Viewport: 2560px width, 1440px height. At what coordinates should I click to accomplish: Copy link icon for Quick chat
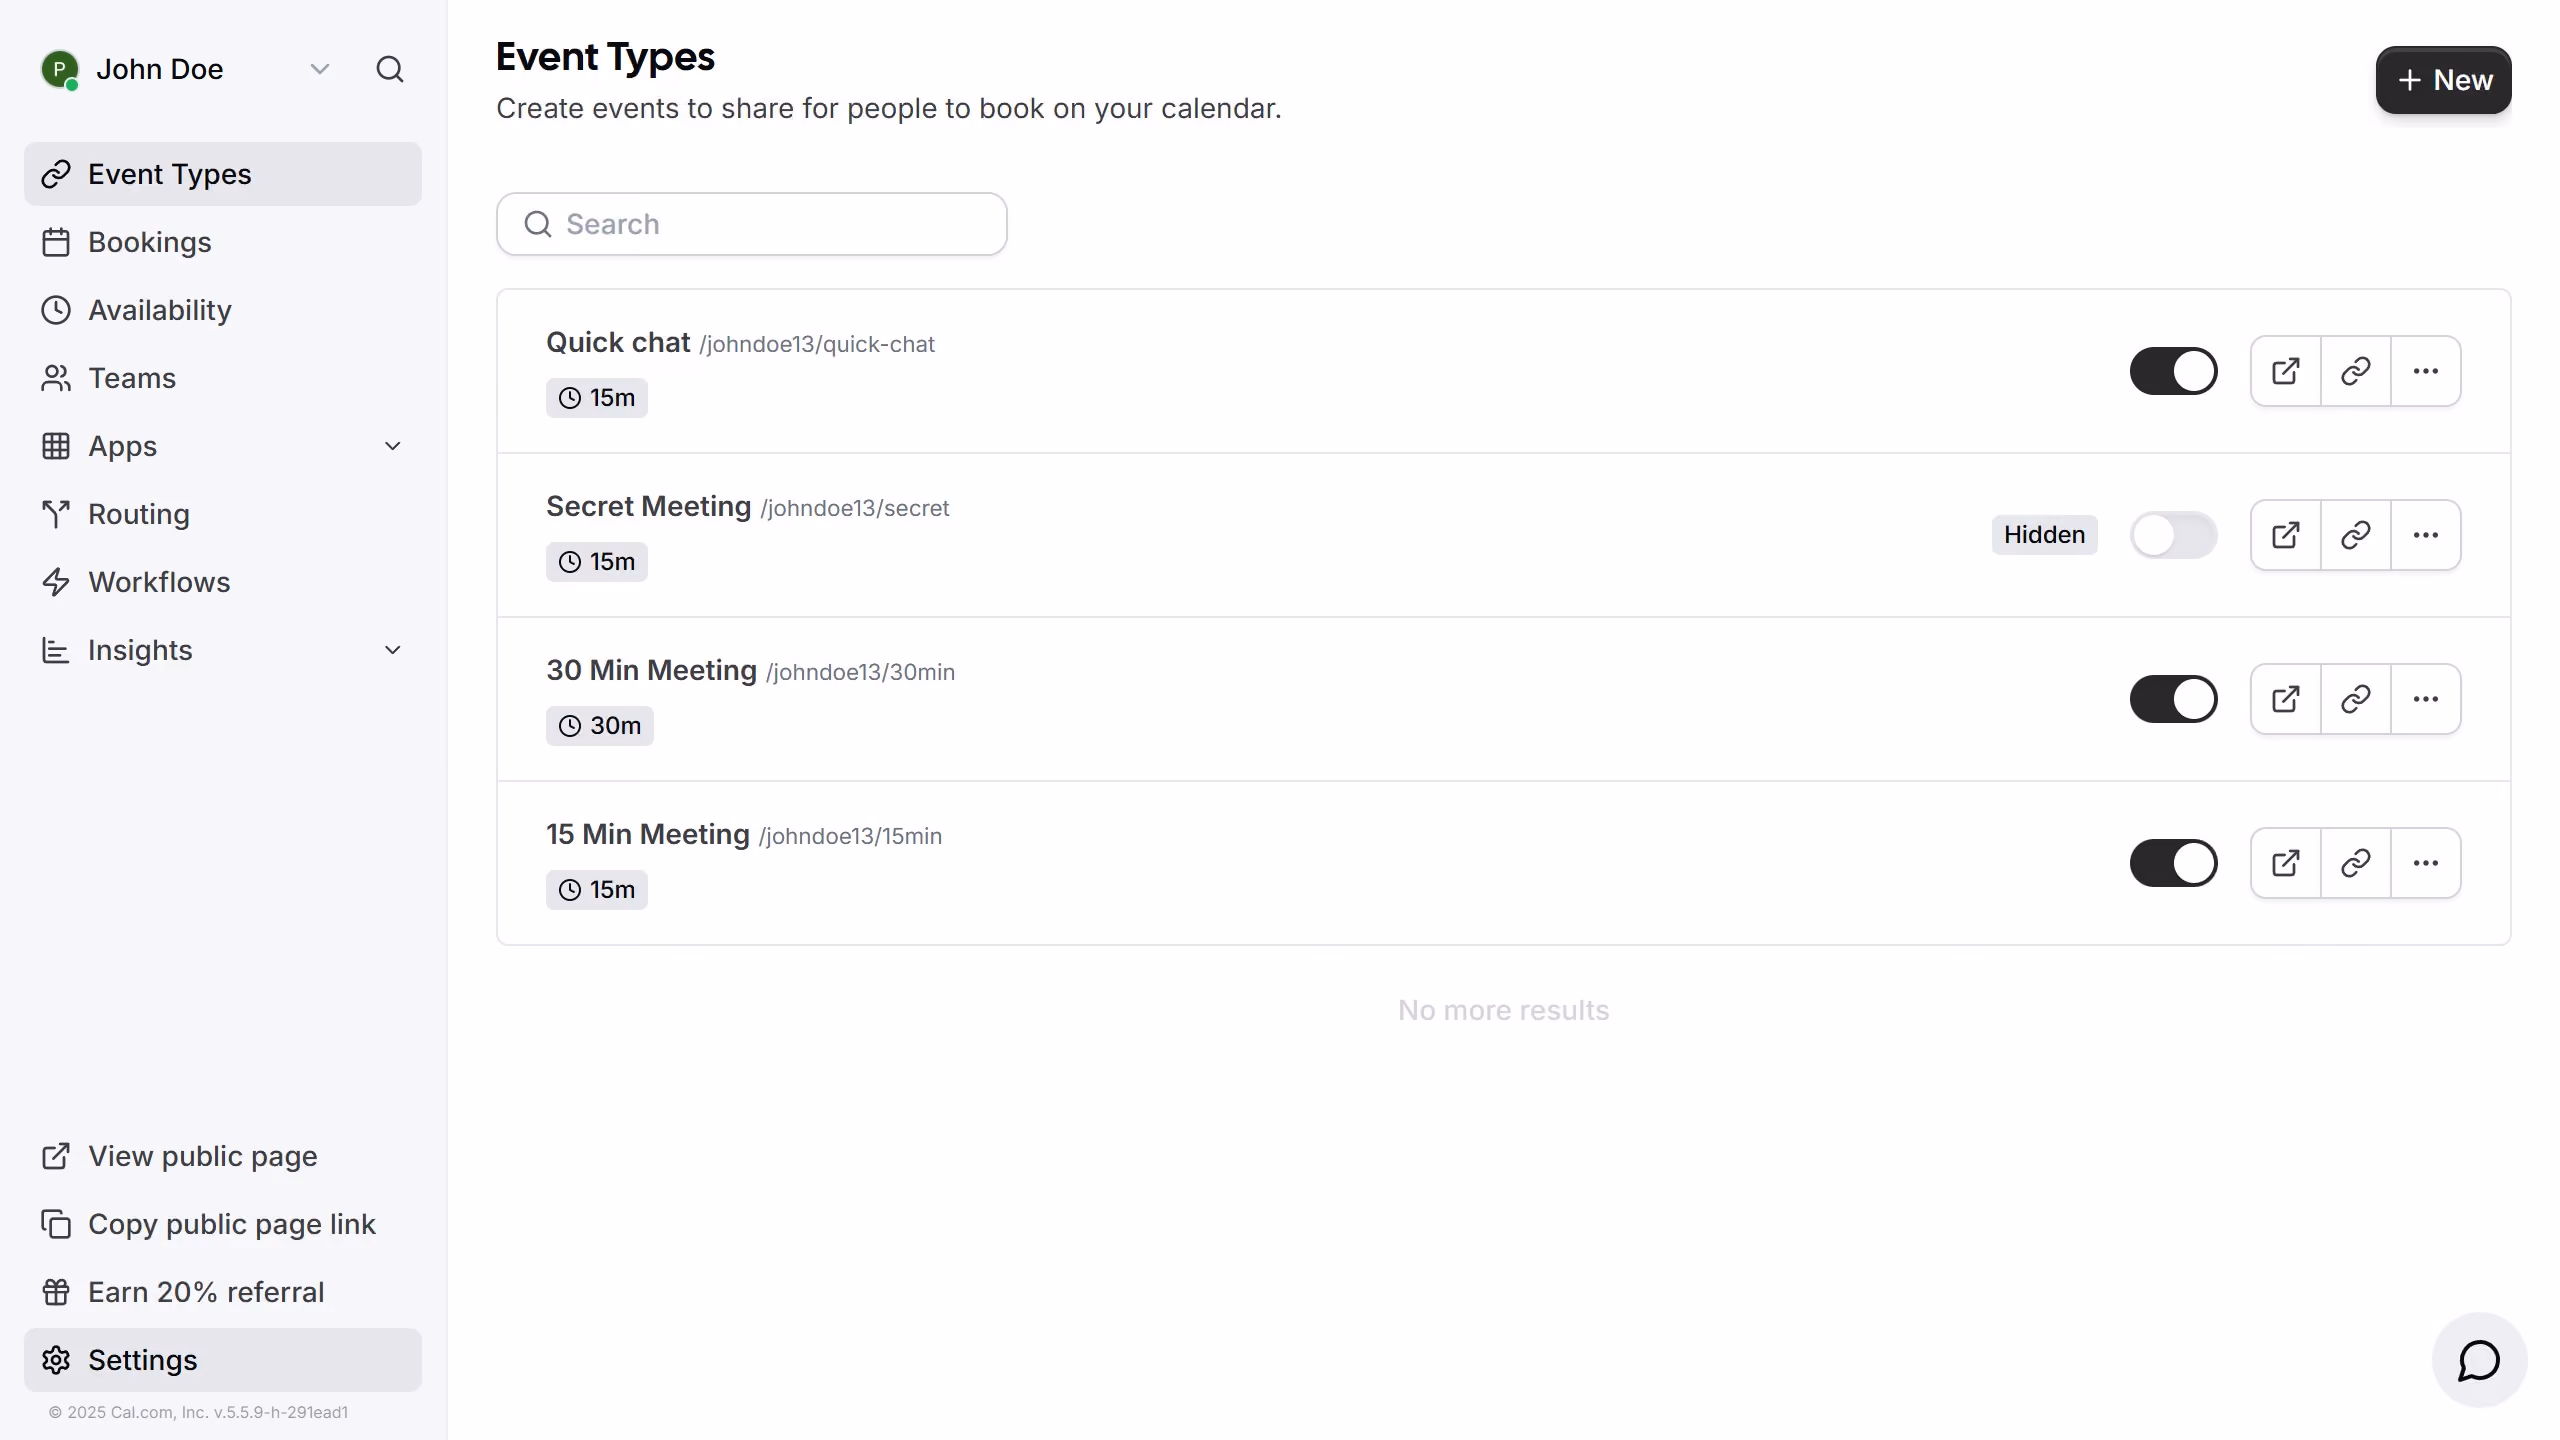pos(2356,371)
